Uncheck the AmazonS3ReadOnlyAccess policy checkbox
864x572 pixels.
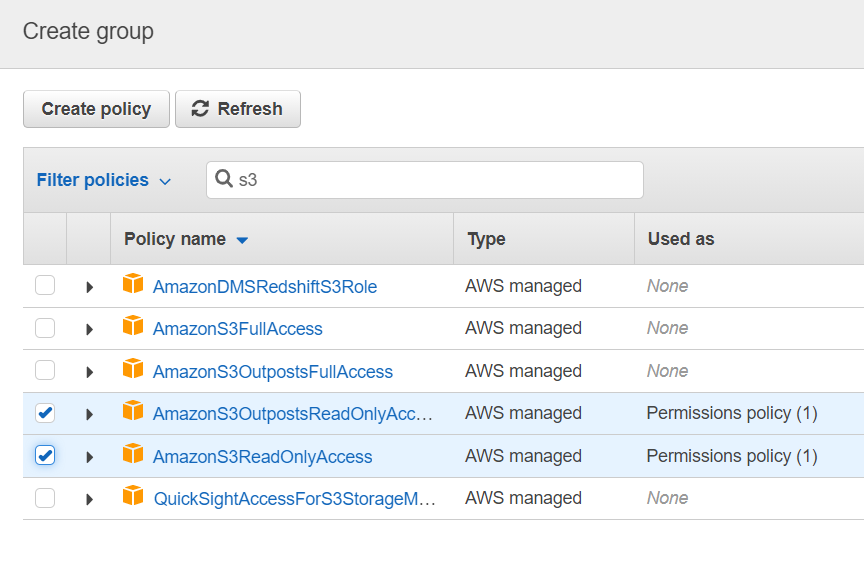(45, 456)
